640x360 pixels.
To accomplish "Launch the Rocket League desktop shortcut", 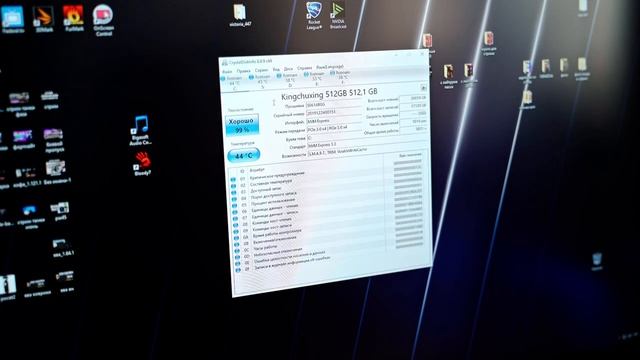I will coord(314,16).
